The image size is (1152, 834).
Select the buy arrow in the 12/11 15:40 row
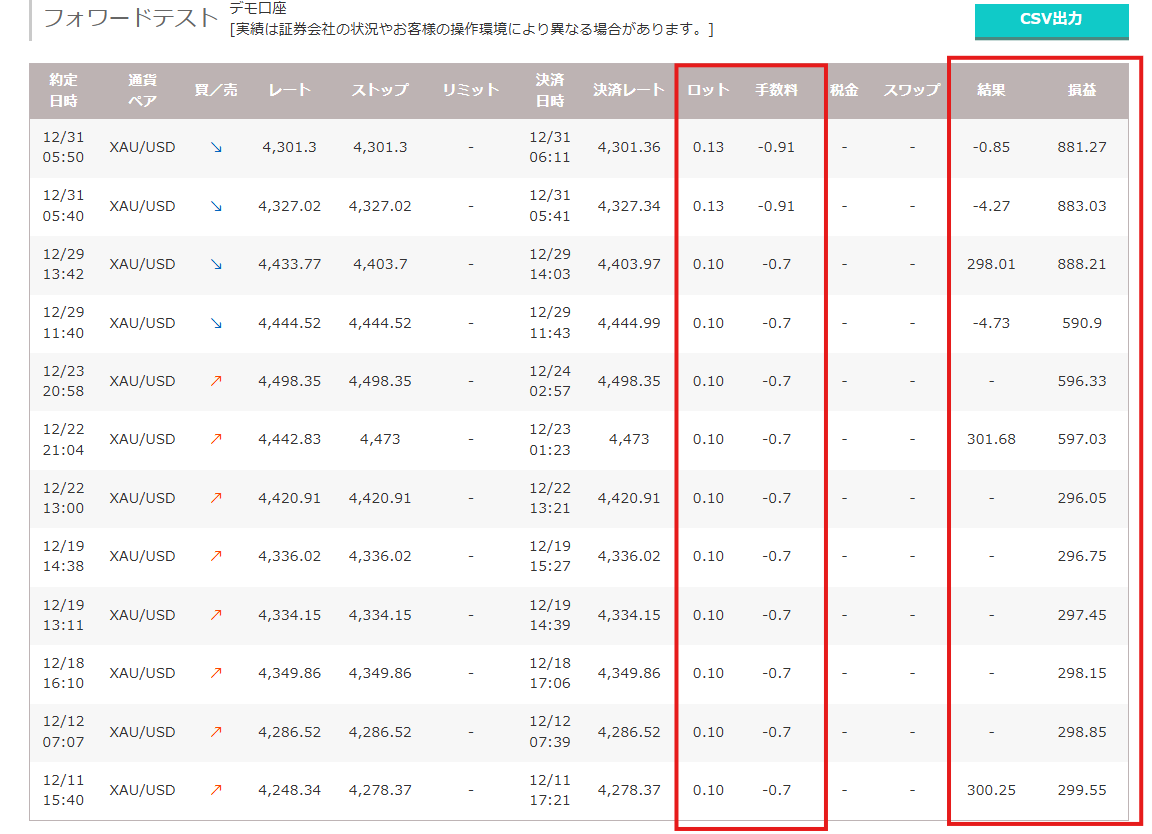tap(216, 791)
